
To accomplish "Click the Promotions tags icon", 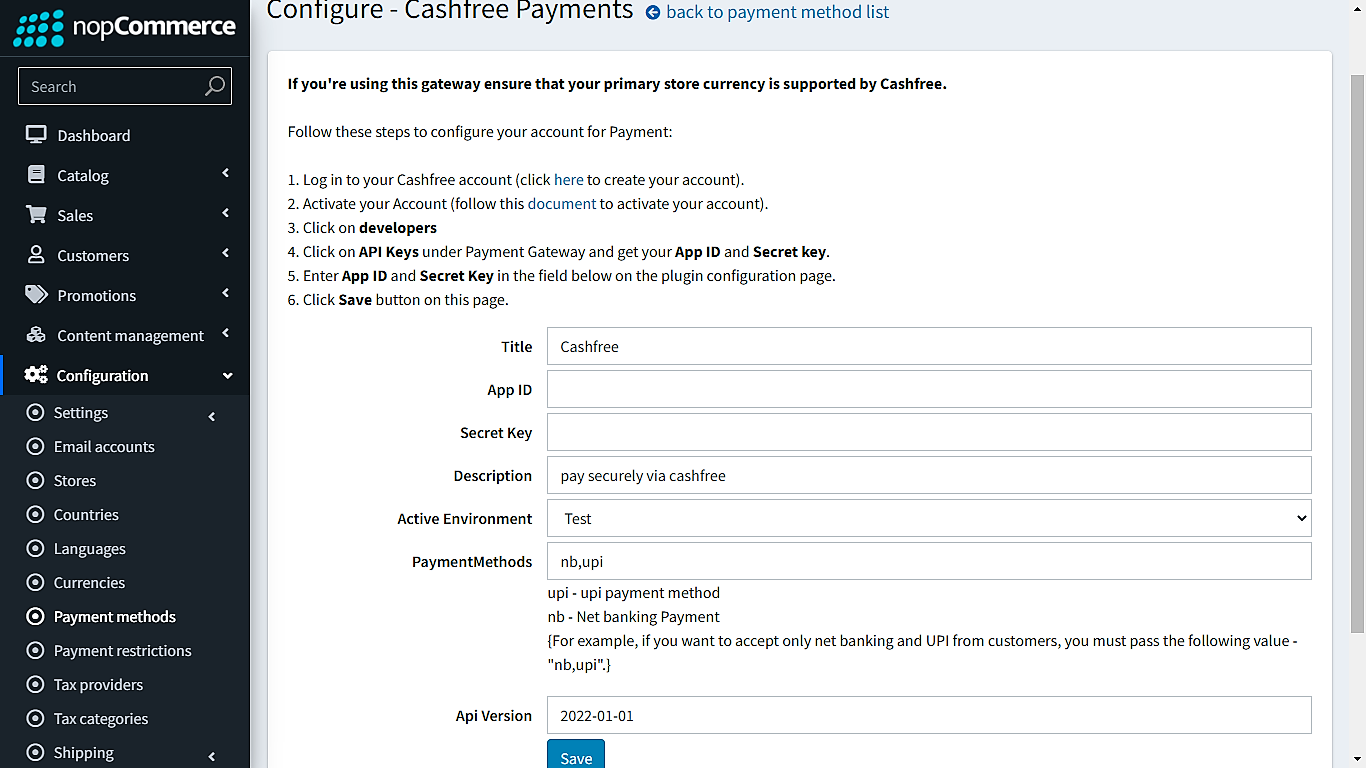I will click(x=36, y=295).
